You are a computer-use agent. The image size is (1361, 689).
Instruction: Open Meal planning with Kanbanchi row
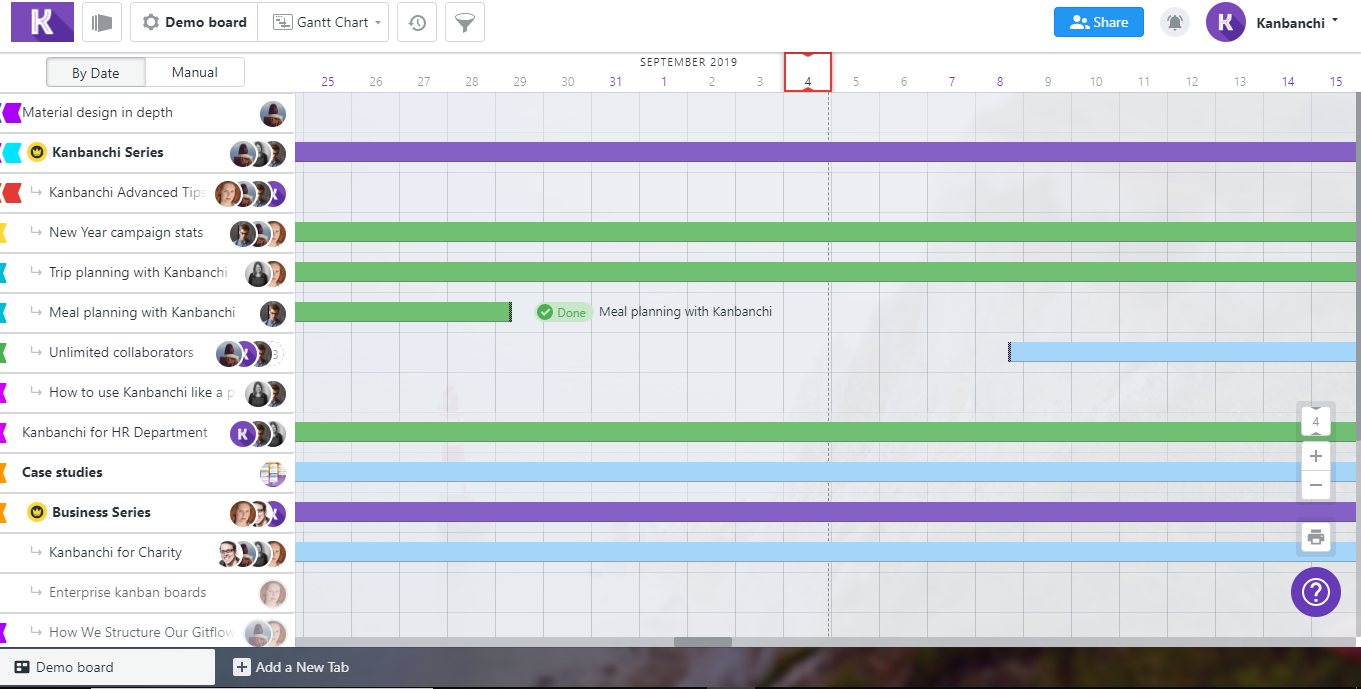coord(147,313)
